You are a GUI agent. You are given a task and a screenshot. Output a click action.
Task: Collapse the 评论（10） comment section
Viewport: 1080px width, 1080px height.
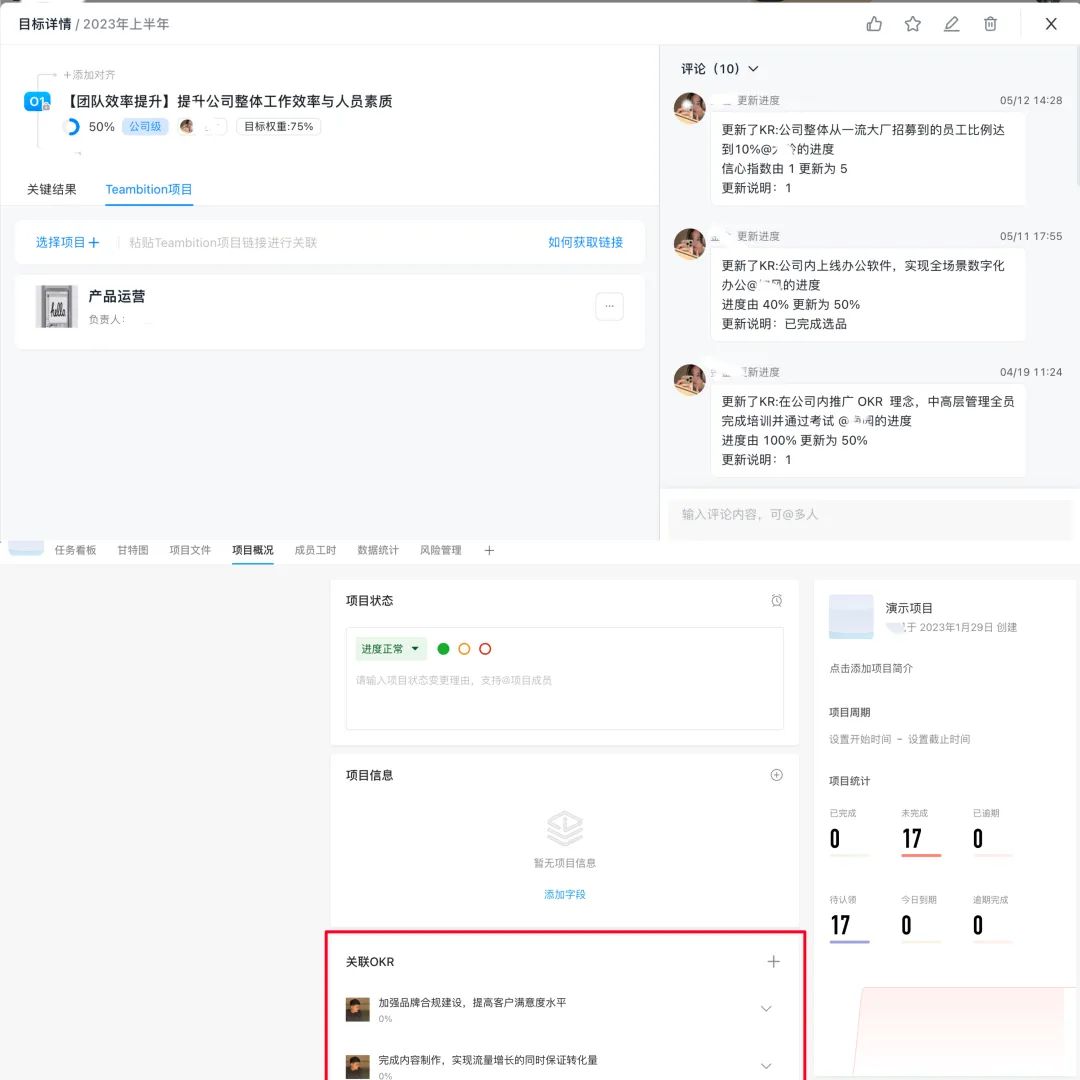[753, 69]
